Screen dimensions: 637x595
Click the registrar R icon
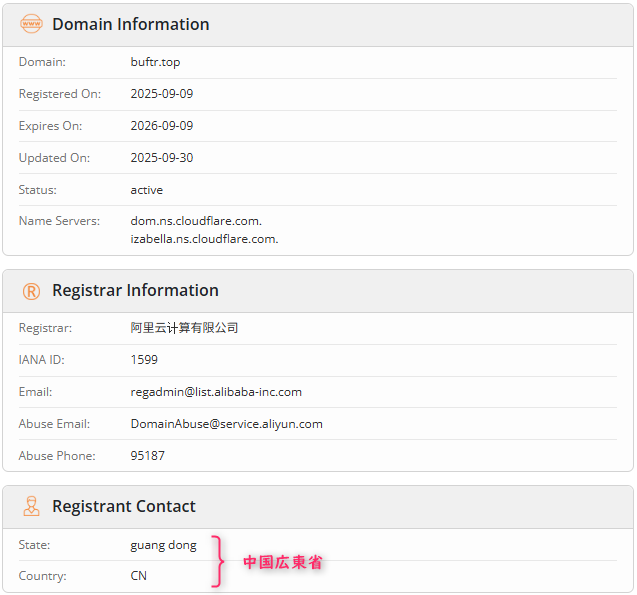click(32, 291)
